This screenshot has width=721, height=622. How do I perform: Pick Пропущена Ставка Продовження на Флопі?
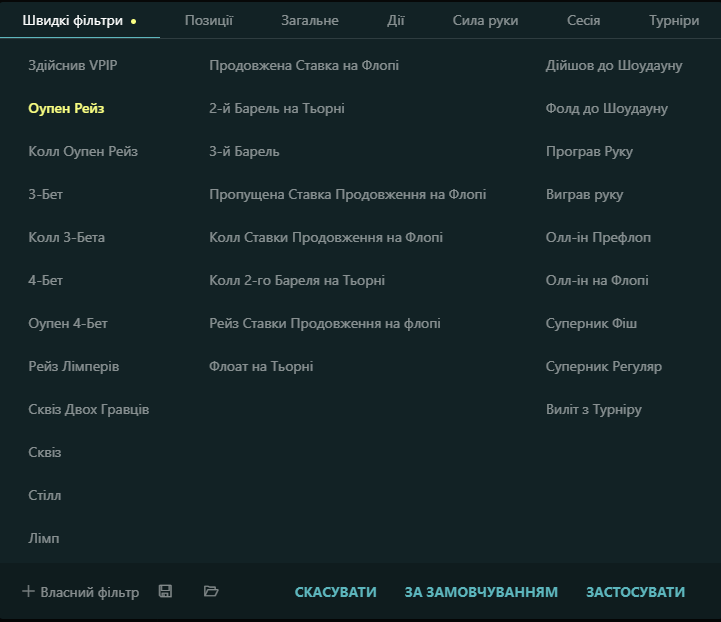click(x=348, y=194)
